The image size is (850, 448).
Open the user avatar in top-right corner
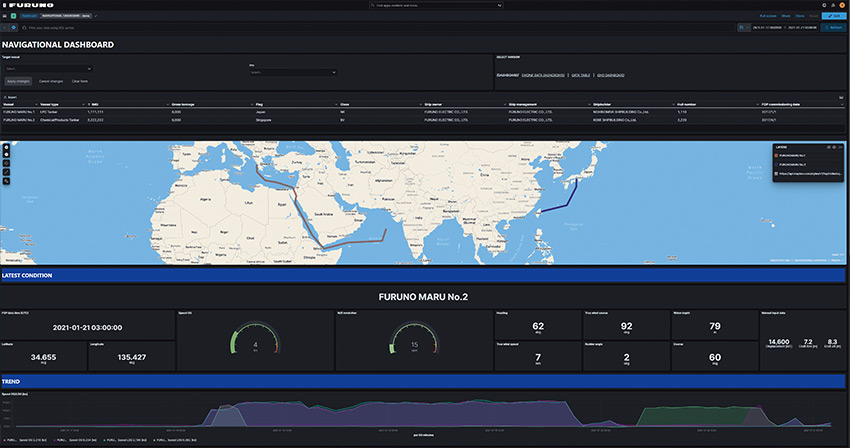[842, 5]
